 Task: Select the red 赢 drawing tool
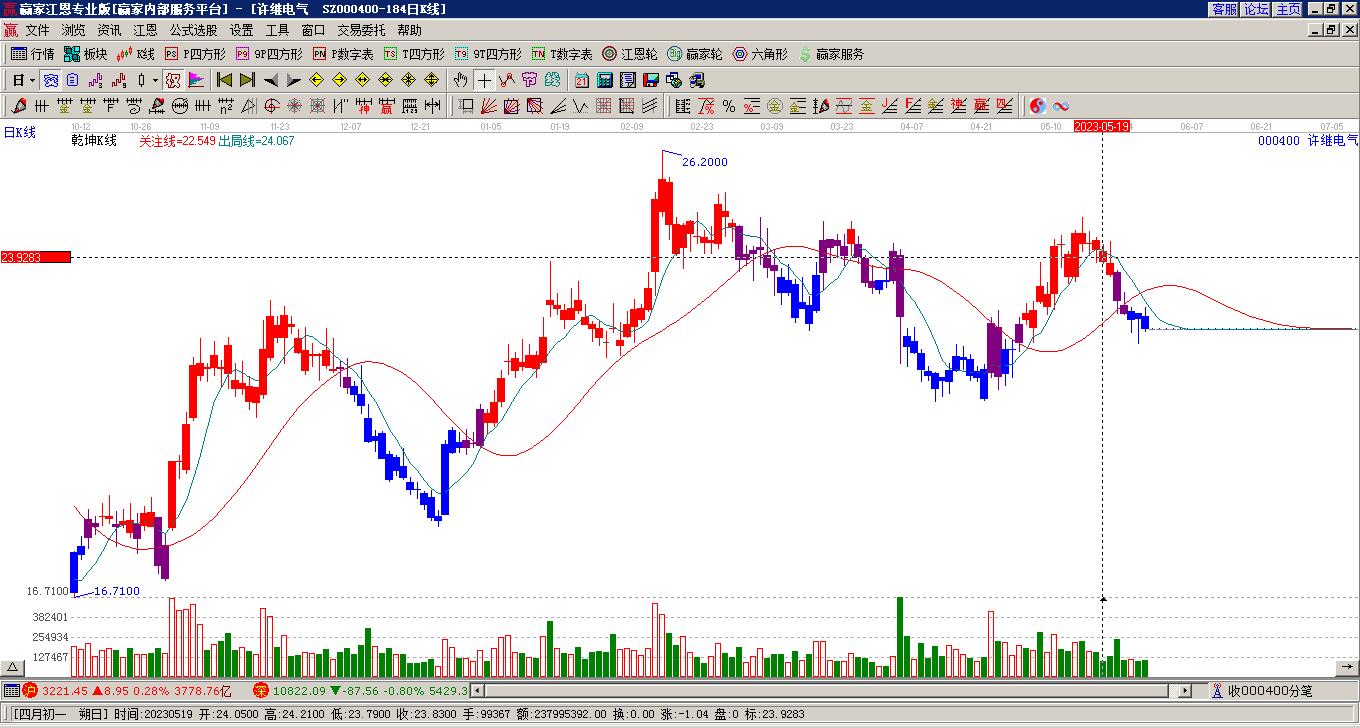point(386,105)
